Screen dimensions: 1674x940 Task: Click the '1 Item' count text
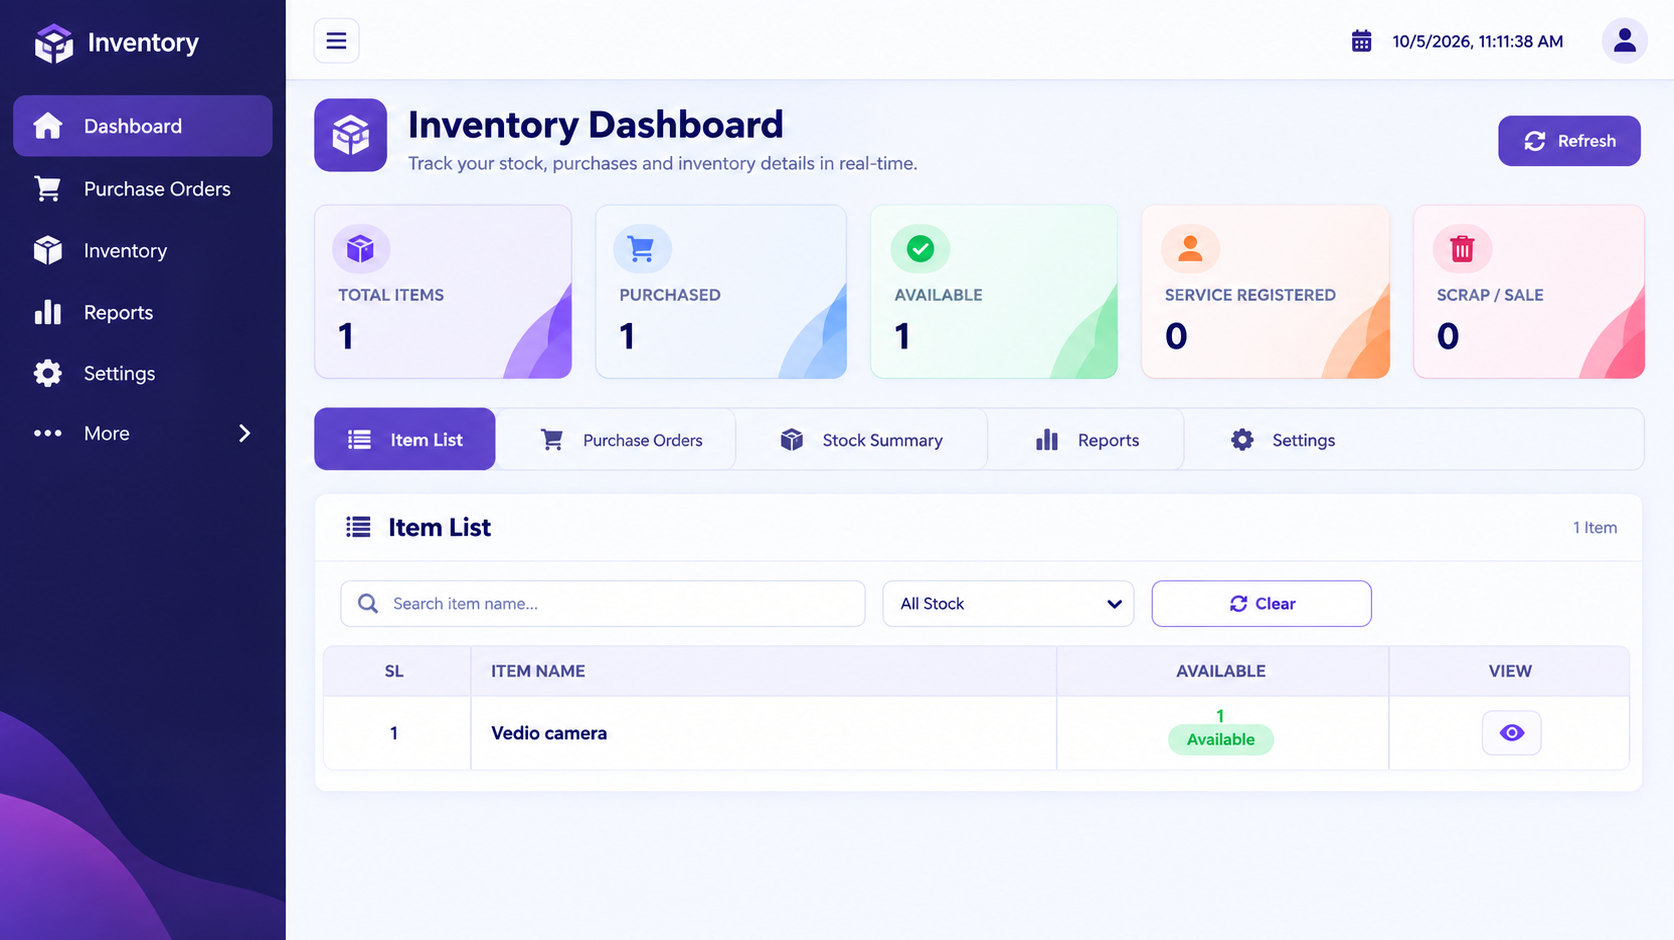click(1595, 528)
